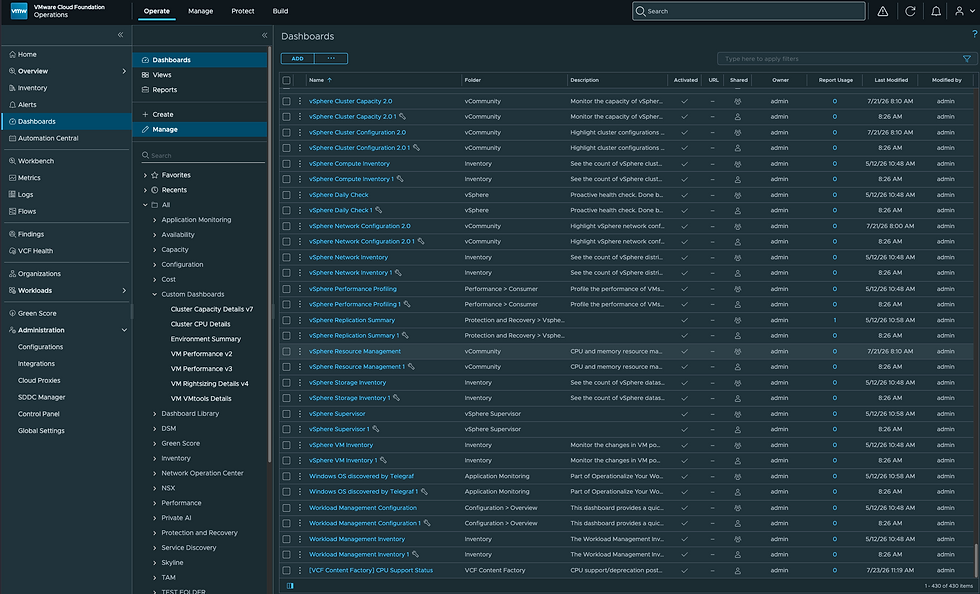
Task: Click edit pencil next to vSphere Daily Check 1
Action: click(x=378, y=210)
